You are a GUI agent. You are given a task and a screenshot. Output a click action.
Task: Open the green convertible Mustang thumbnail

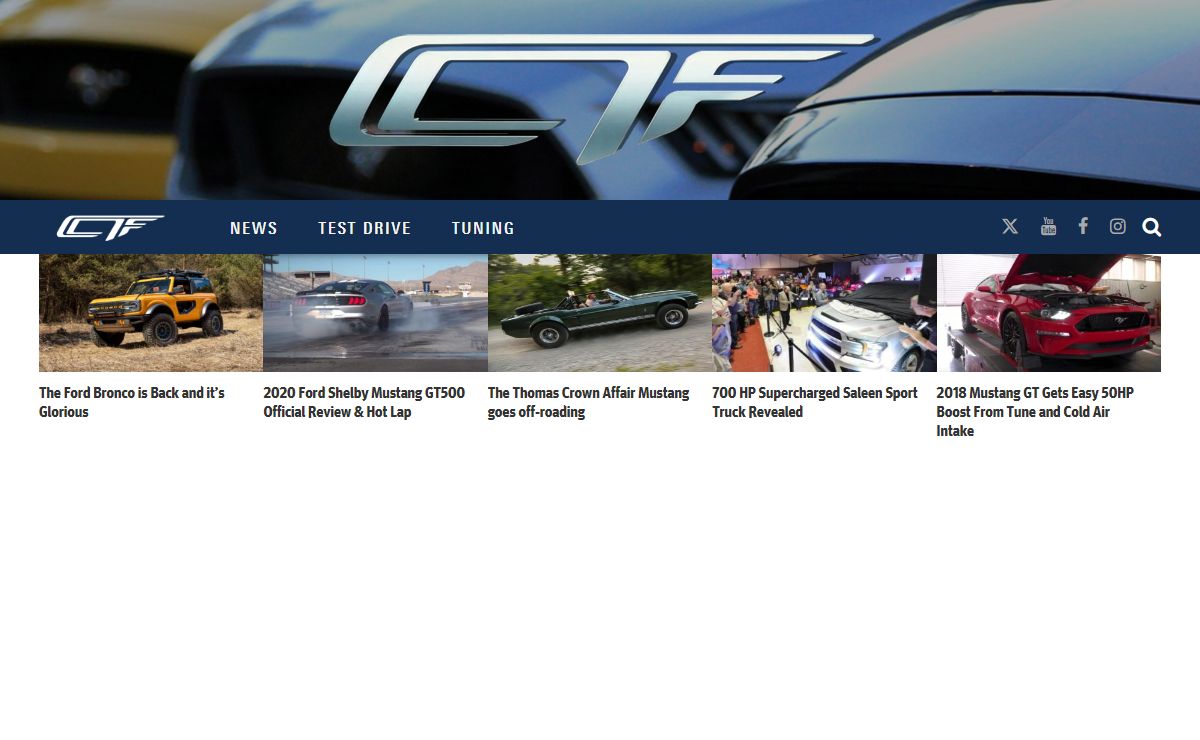pos(600,313)
